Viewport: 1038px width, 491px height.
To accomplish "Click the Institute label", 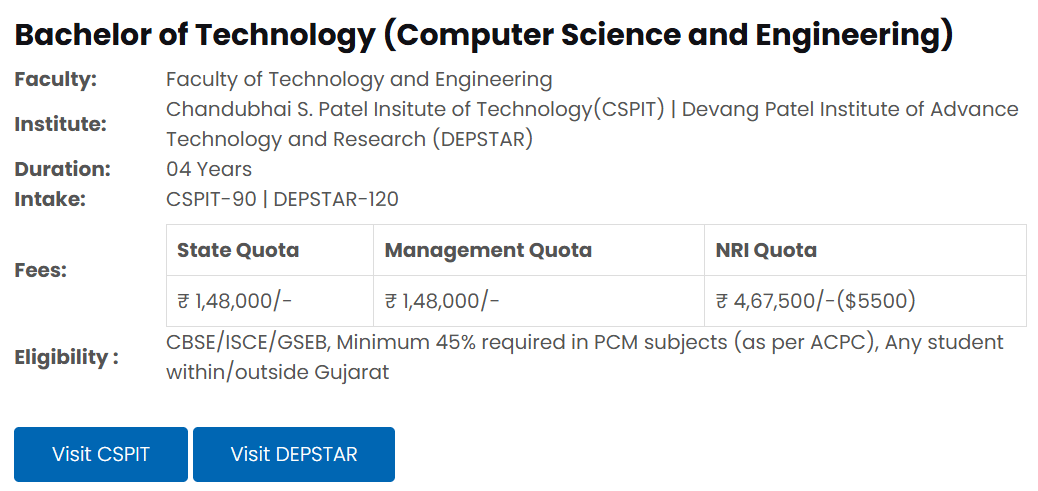I will [60, 124].
